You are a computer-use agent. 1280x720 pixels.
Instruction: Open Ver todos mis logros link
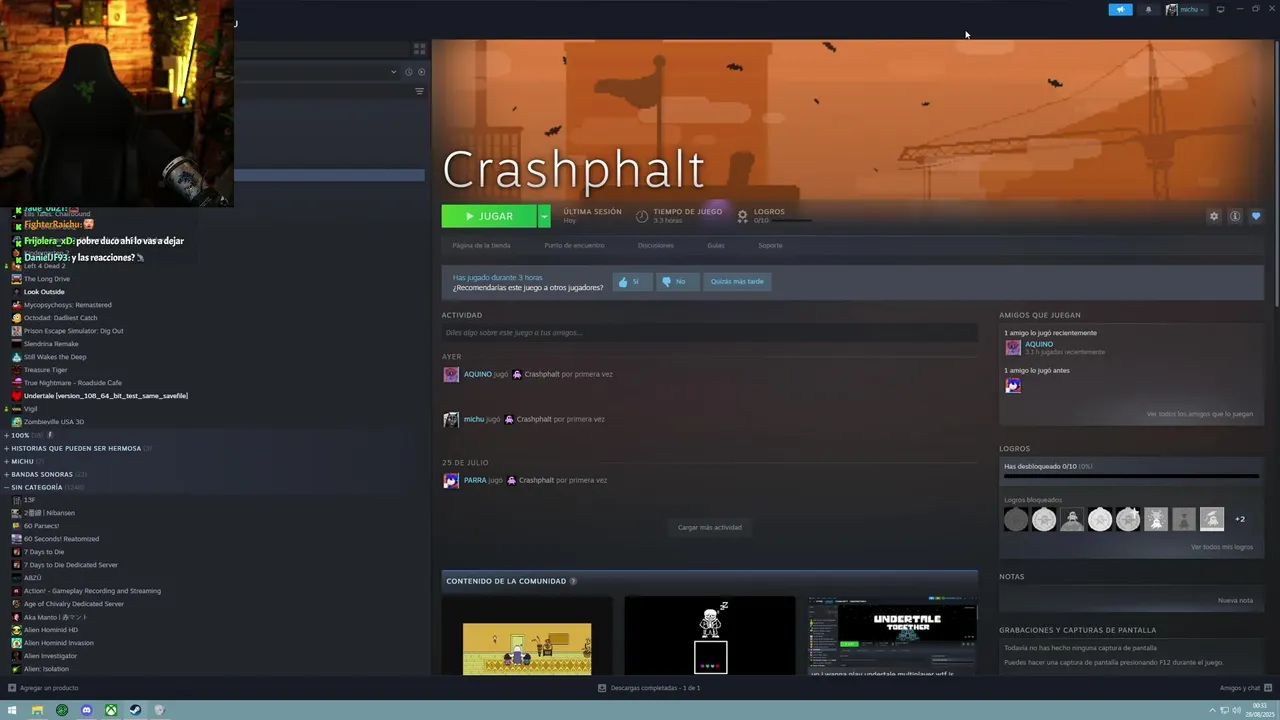point(1222,547)
